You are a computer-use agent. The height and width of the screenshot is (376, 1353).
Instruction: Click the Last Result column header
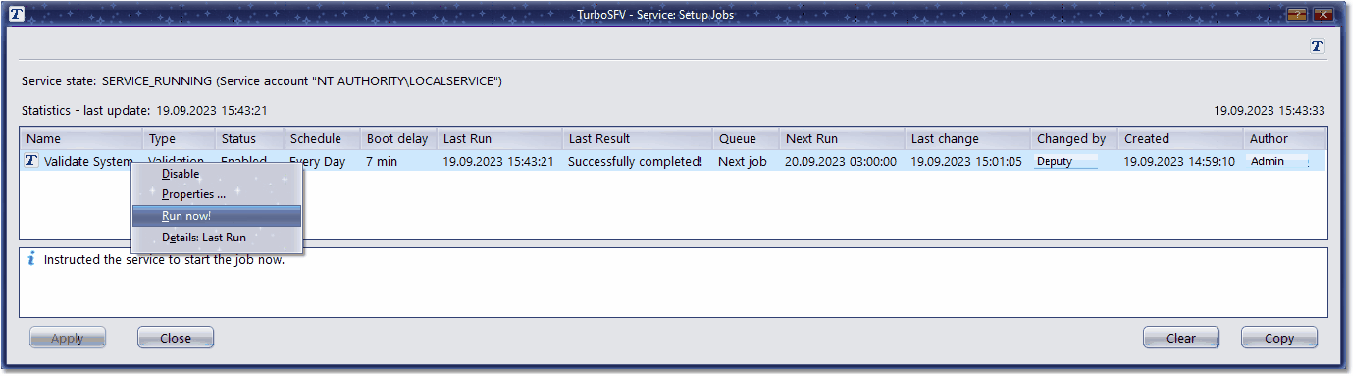638,139
